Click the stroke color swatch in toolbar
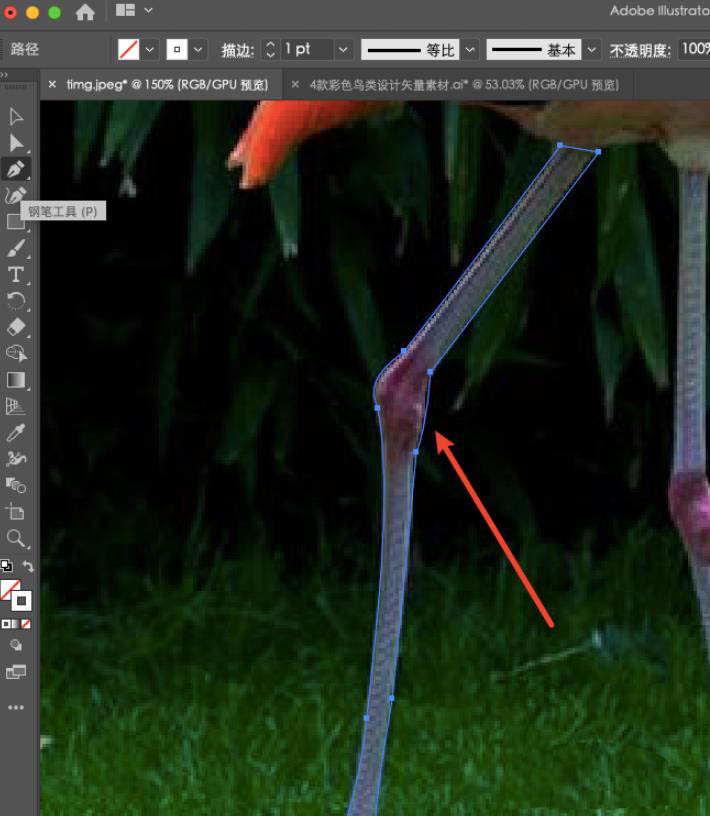This screenshot has height=816, width=710. pos(21,600)
